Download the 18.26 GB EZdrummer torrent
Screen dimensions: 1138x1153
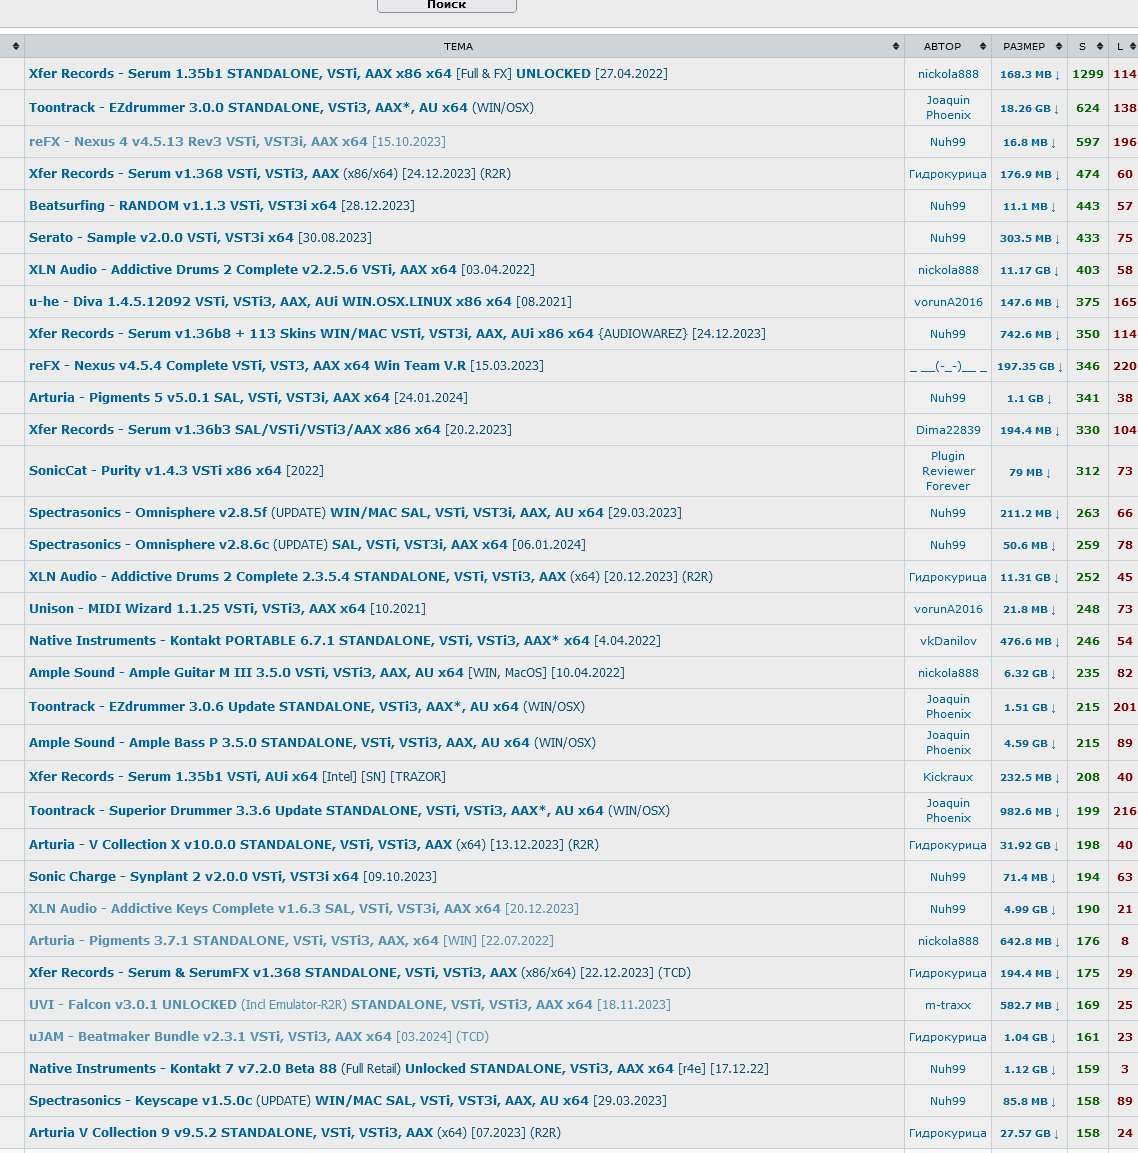(x=1029, y=108)
